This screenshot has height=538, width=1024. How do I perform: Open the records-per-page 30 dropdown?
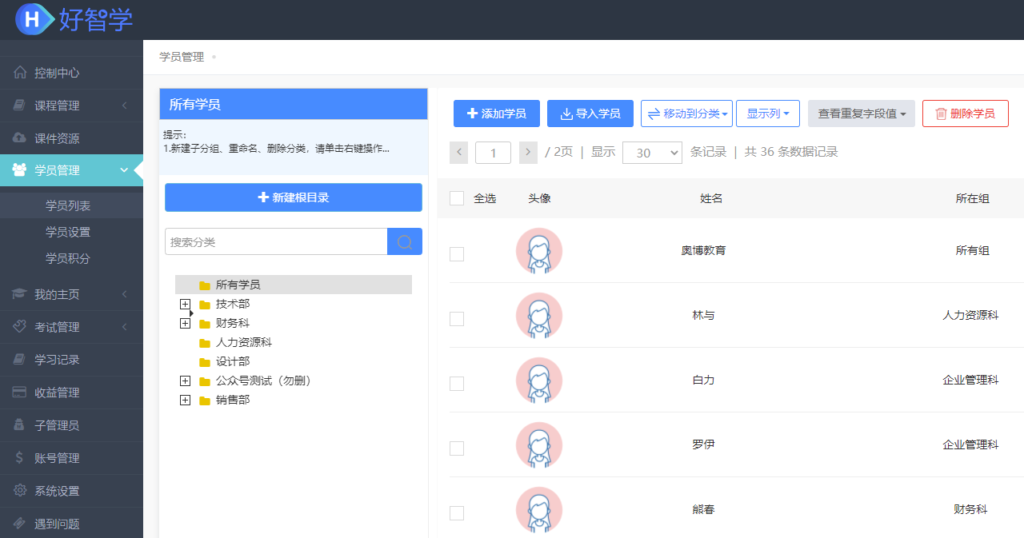[x=652, y=153]
